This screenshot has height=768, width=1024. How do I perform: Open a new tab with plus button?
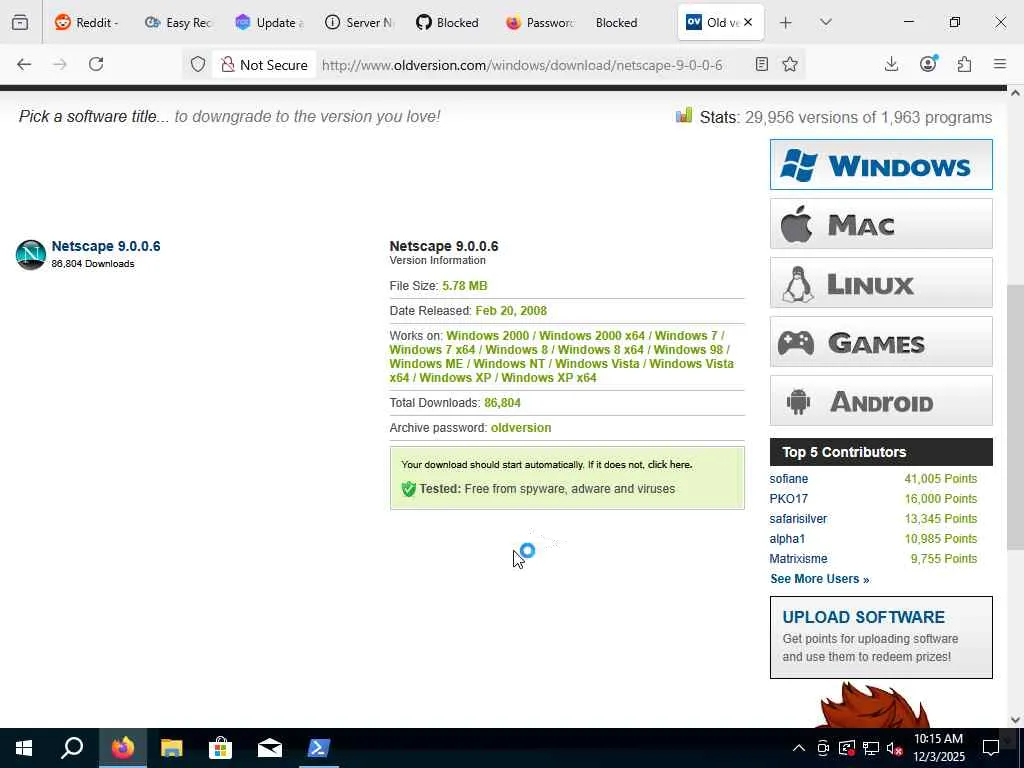click(786, 23)
